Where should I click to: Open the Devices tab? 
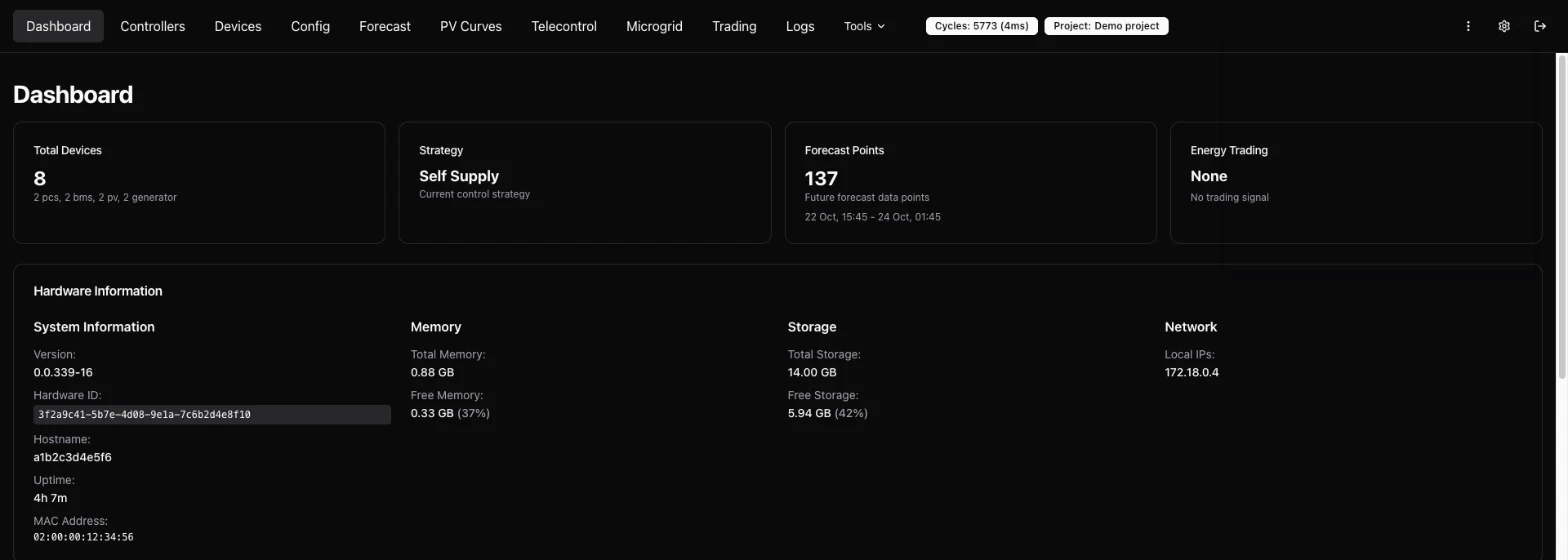pyautogui.click(x=238, y=26)
